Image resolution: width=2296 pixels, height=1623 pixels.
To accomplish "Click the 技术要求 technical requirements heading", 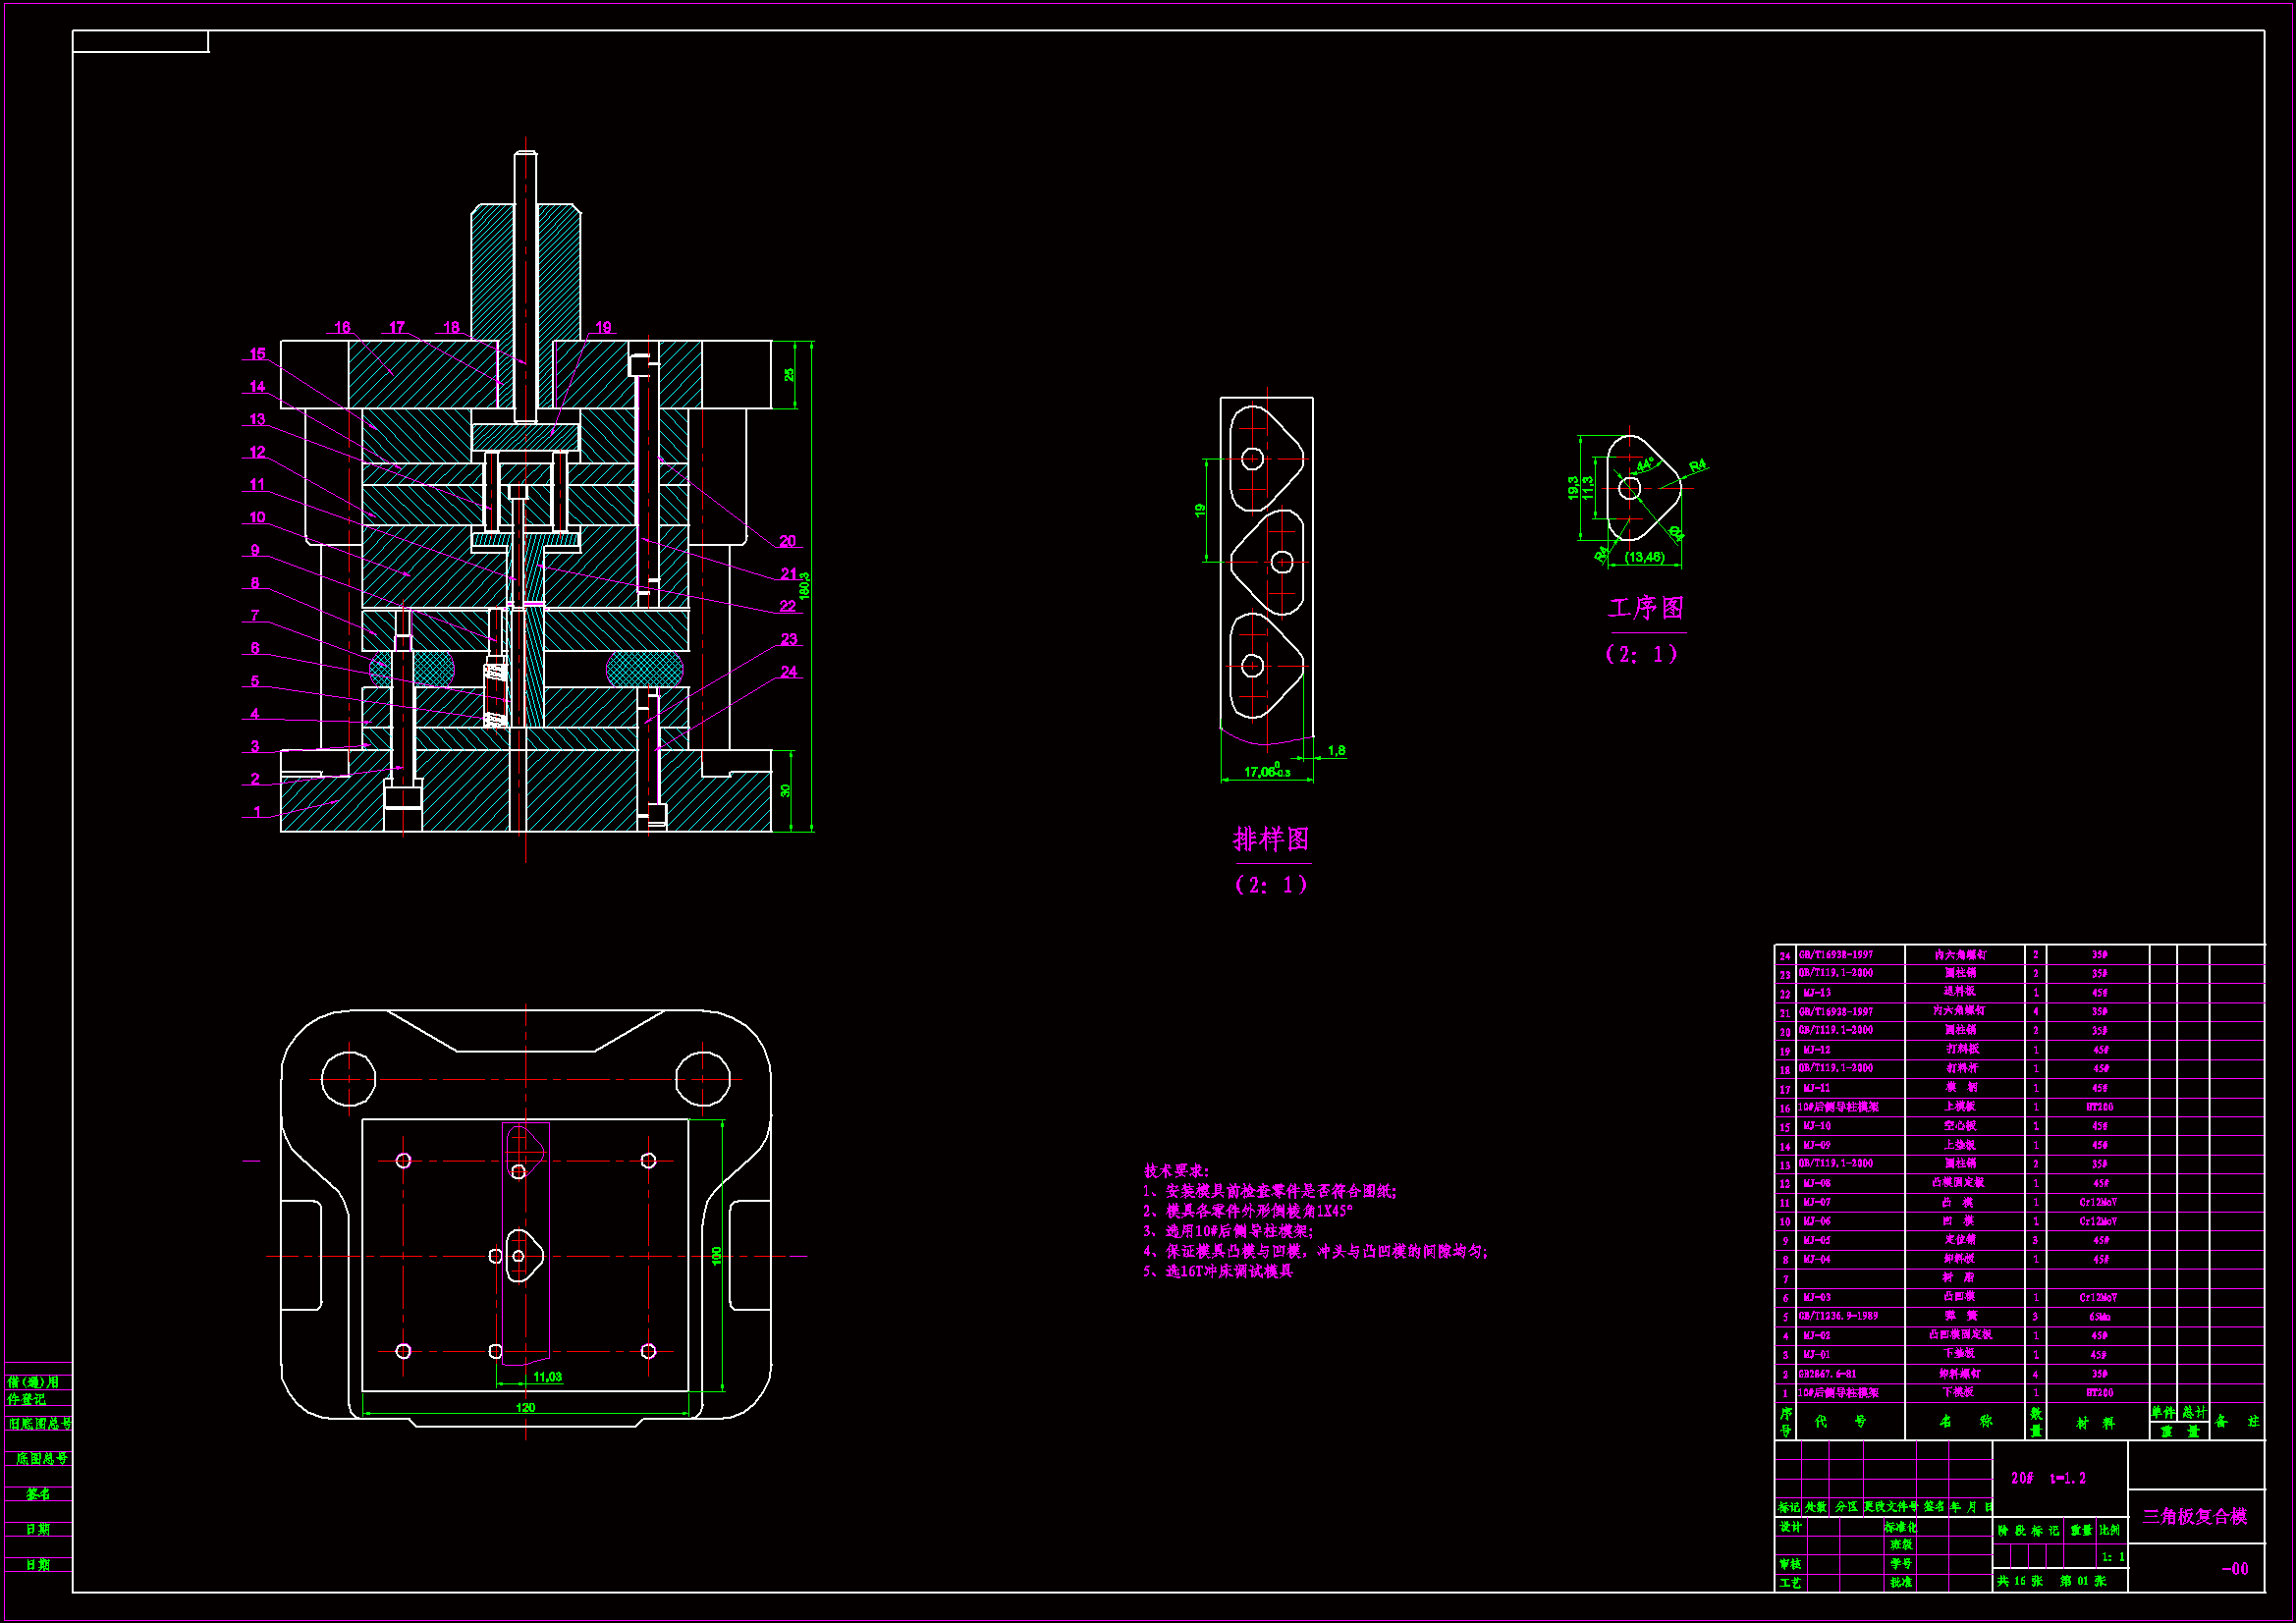I will (1176, 1170).
